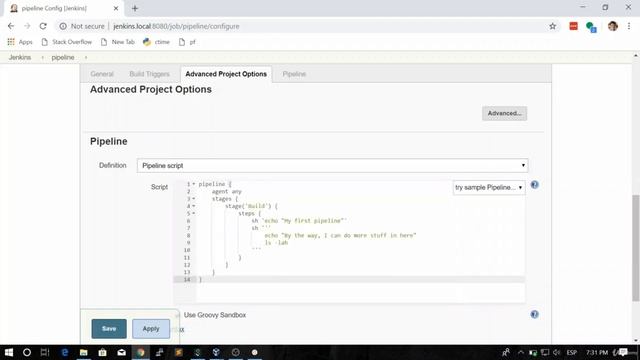Open the notification center icon

pyautogui.click(x=623, y=352)
